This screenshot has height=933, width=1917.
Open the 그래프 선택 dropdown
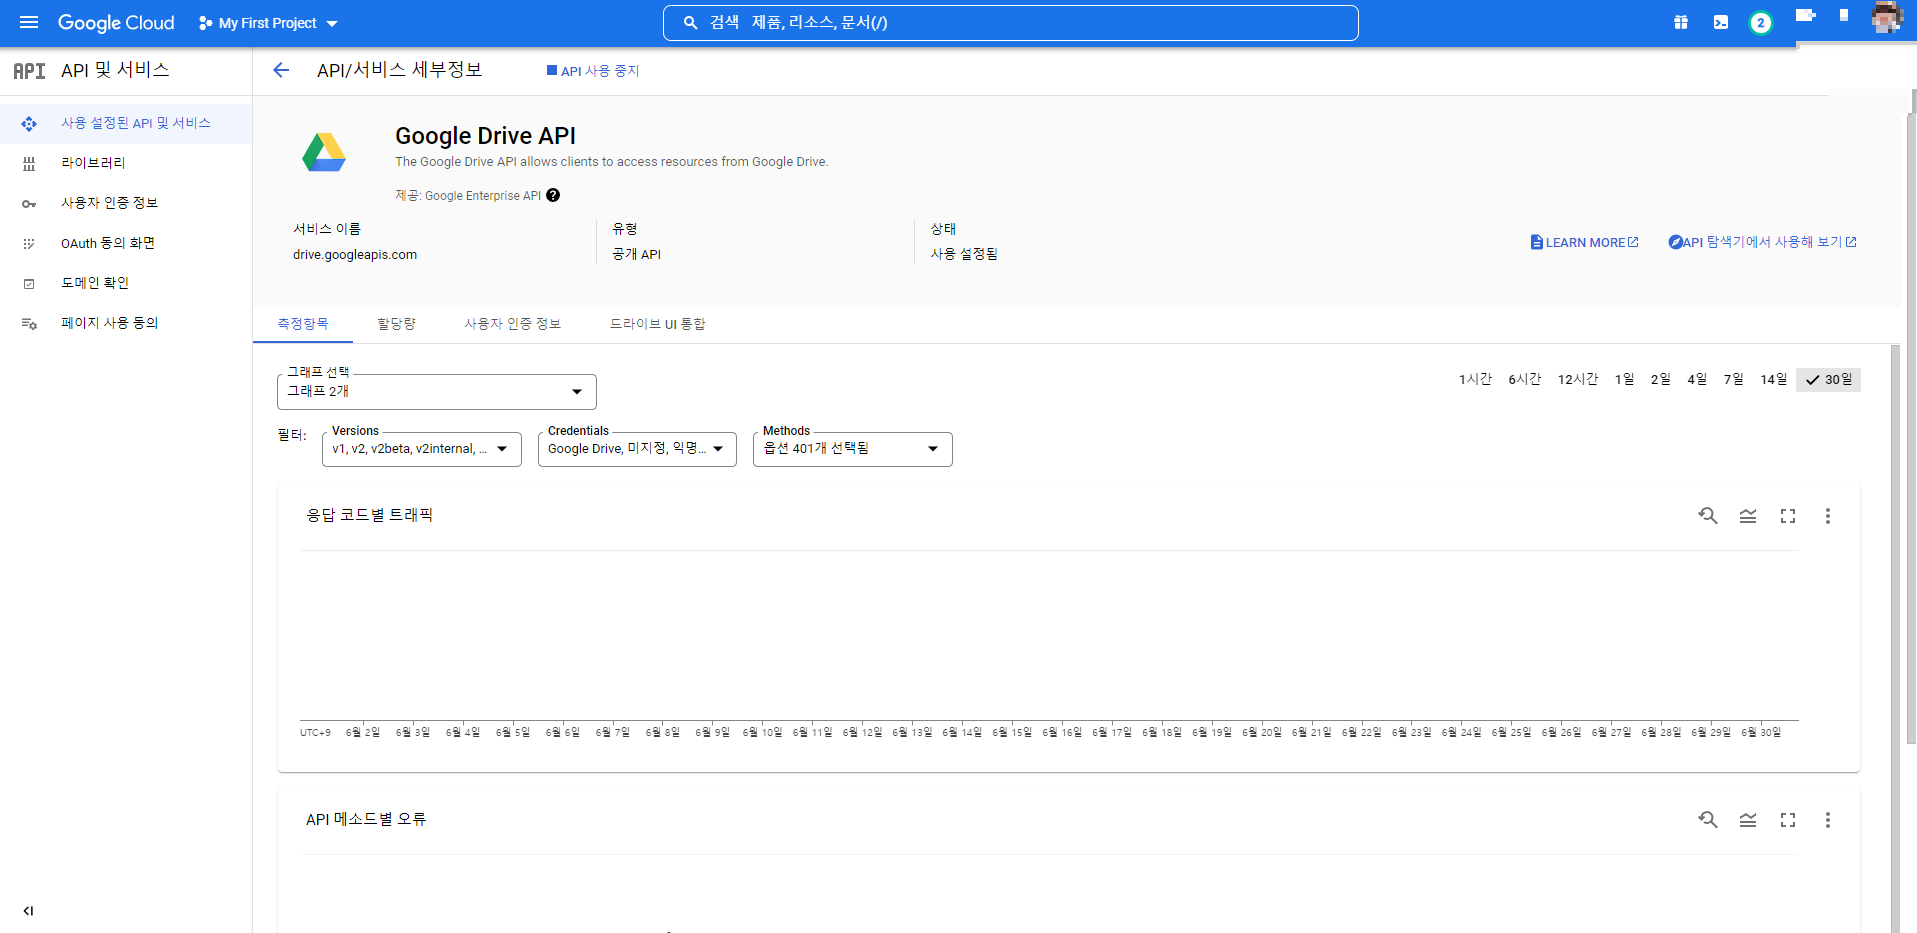click(x=437, y=392)
